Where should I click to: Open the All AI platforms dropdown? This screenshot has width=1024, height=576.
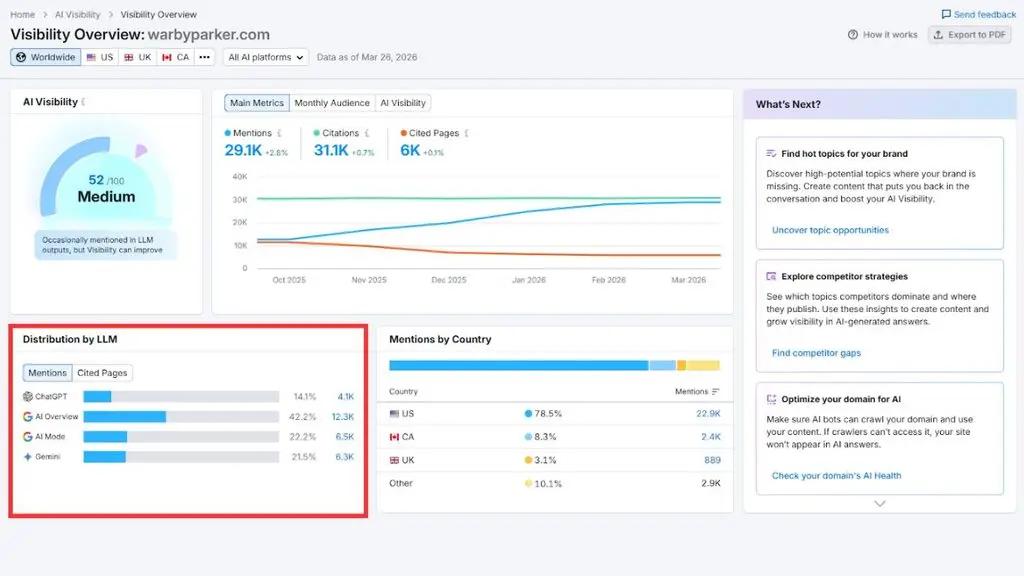(265, 57)
